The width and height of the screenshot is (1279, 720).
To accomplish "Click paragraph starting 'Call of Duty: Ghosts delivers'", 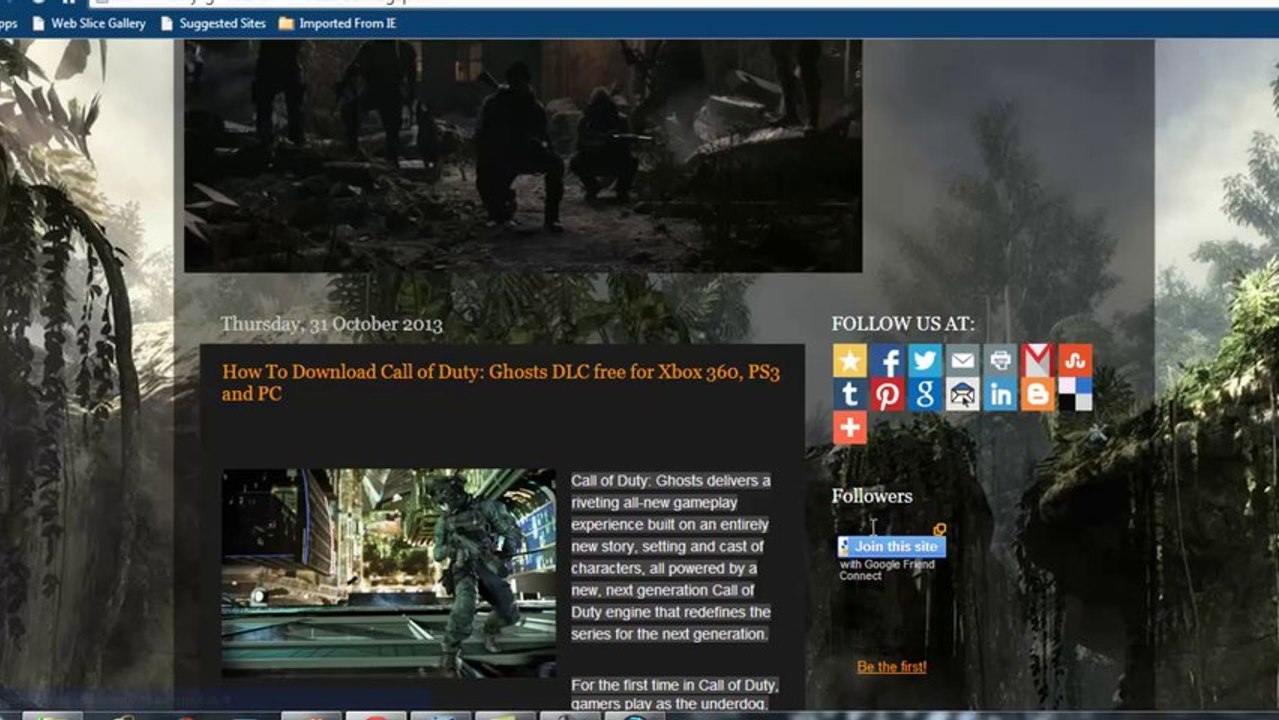I will click(x=671, y=557).
